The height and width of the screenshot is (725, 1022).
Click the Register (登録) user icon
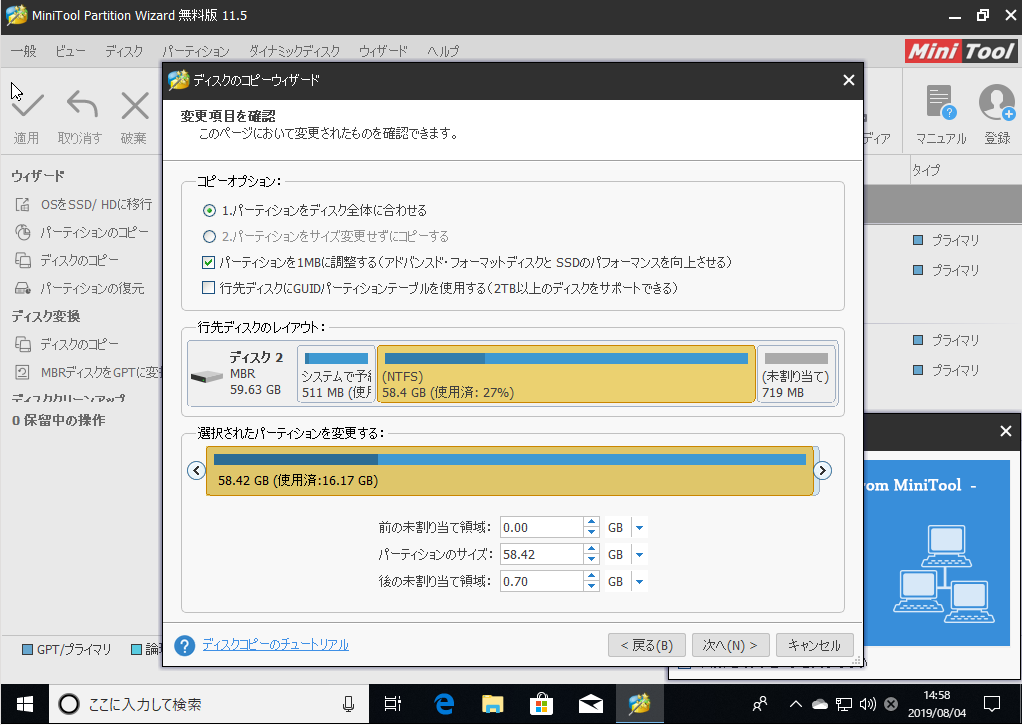point(996,103)
